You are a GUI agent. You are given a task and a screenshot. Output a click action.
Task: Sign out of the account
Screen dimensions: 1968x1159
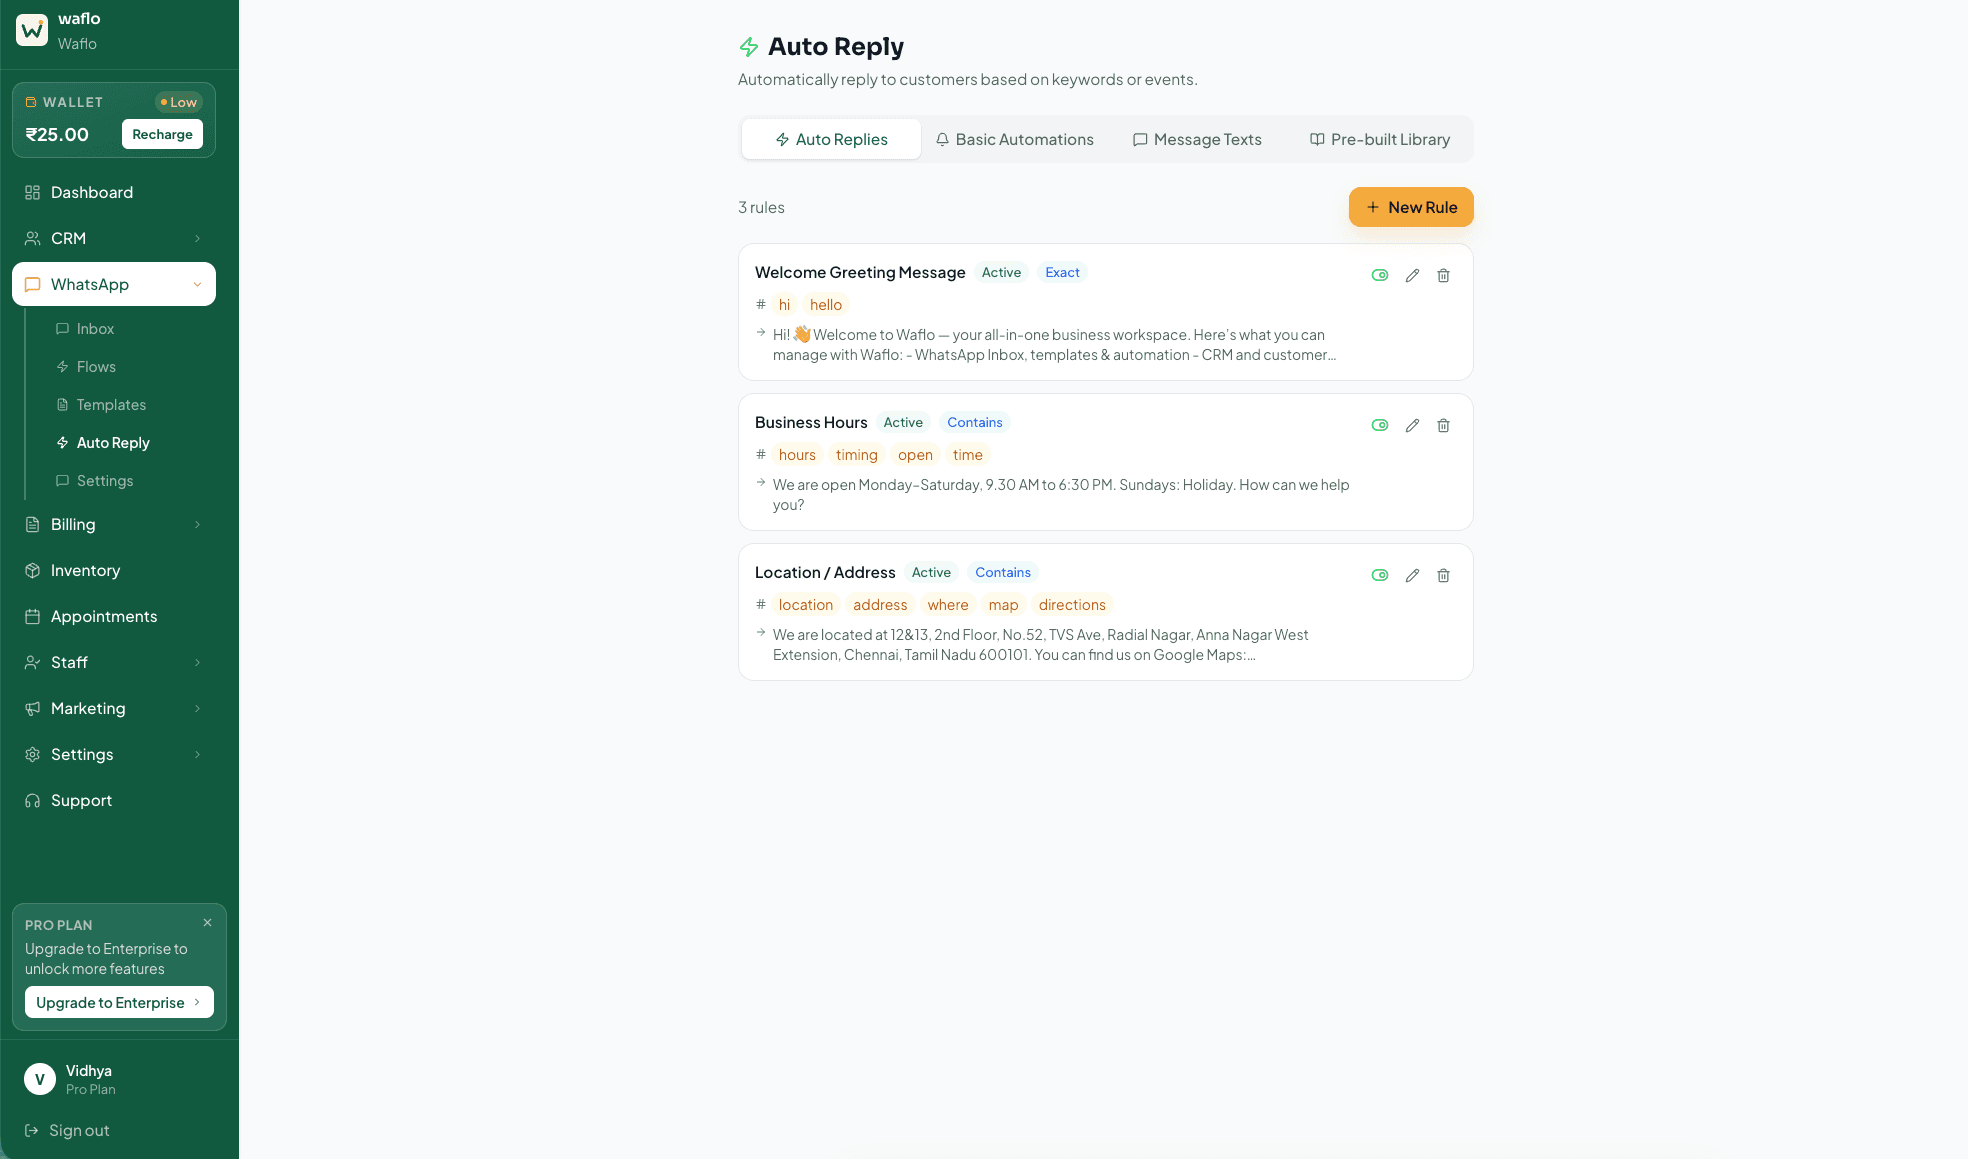coord(67,1130)
